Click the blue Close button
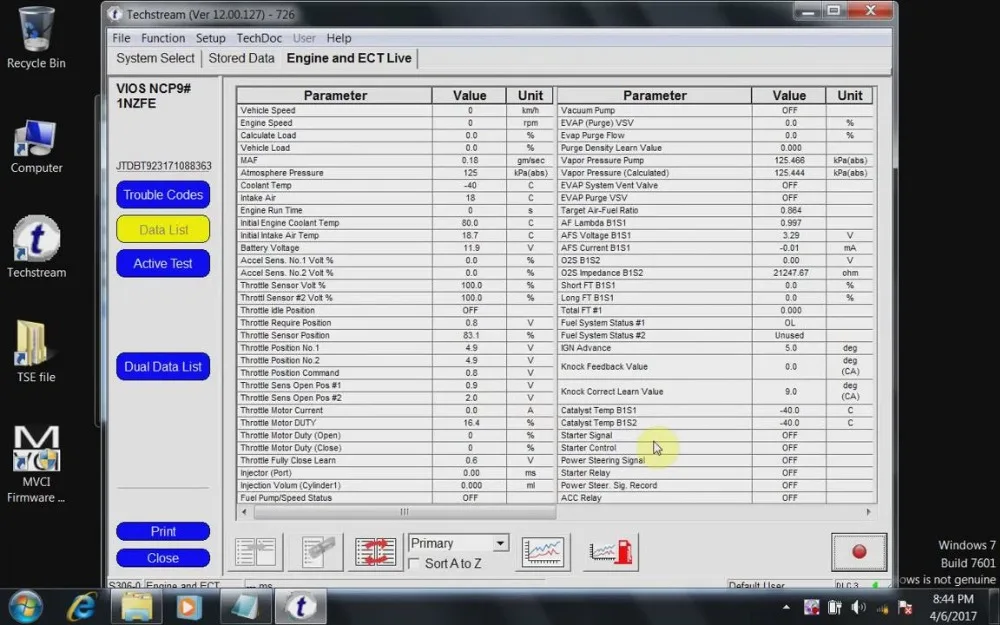 (x=163, y=558)
